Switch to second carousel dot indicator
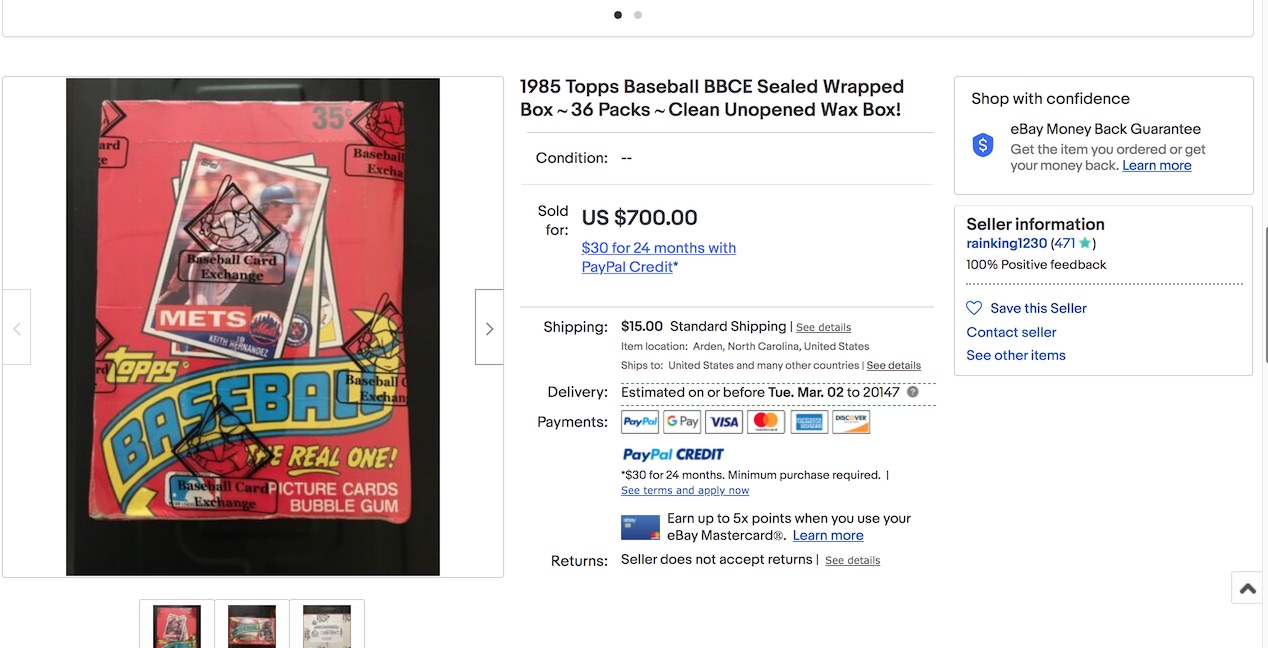The width and height of the screenshot is (1268, 648). [638, 15]
